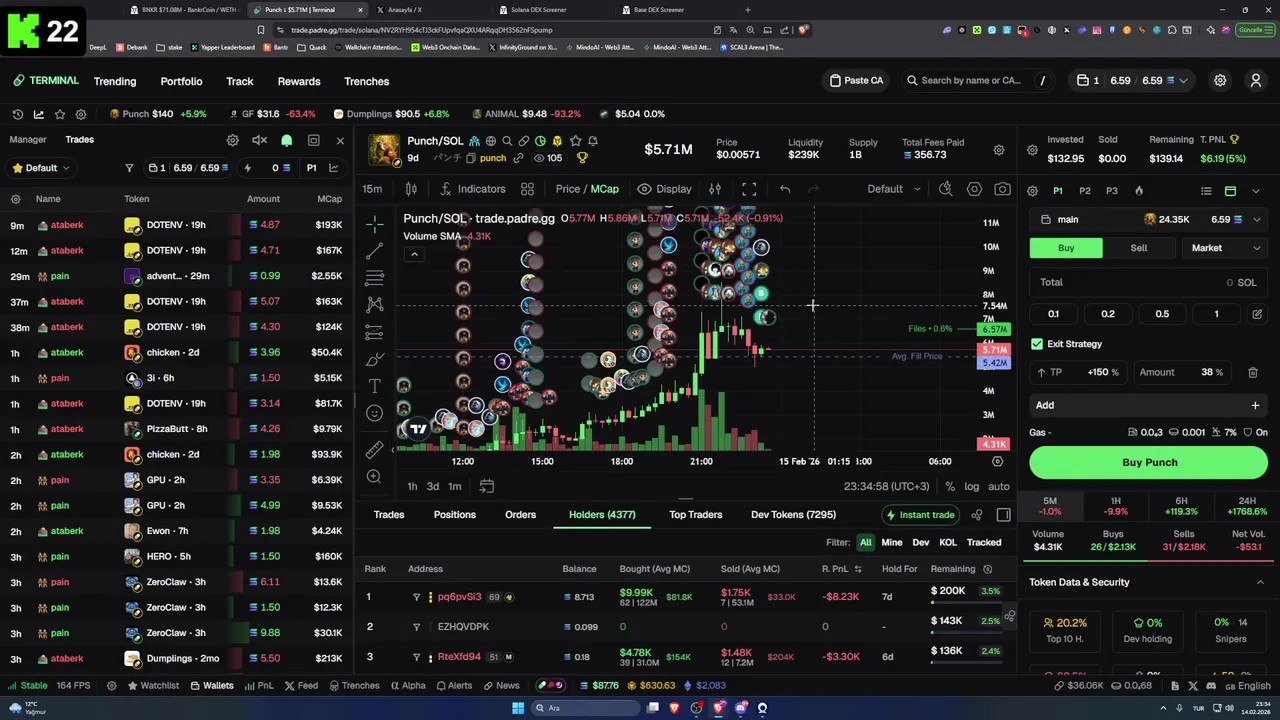The width and height of the screenshot is (1280, 720).
Task: Add a new exit strategy row
Action: click(x=1149, y=406)
